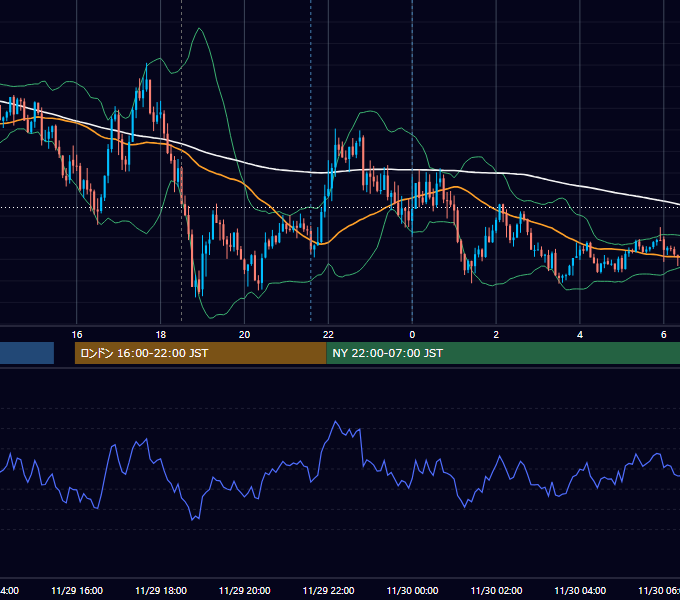Click the 11/30 00:00 date label
The image size is (680, 600).
click(x=412, y=590)
